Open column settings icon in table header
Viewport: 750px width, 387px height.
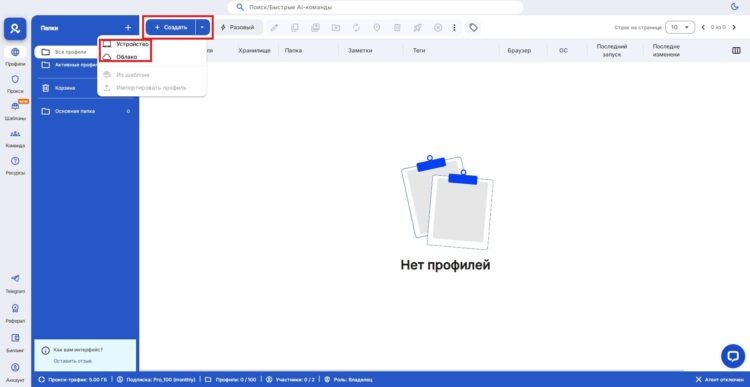tap(736, 50)
